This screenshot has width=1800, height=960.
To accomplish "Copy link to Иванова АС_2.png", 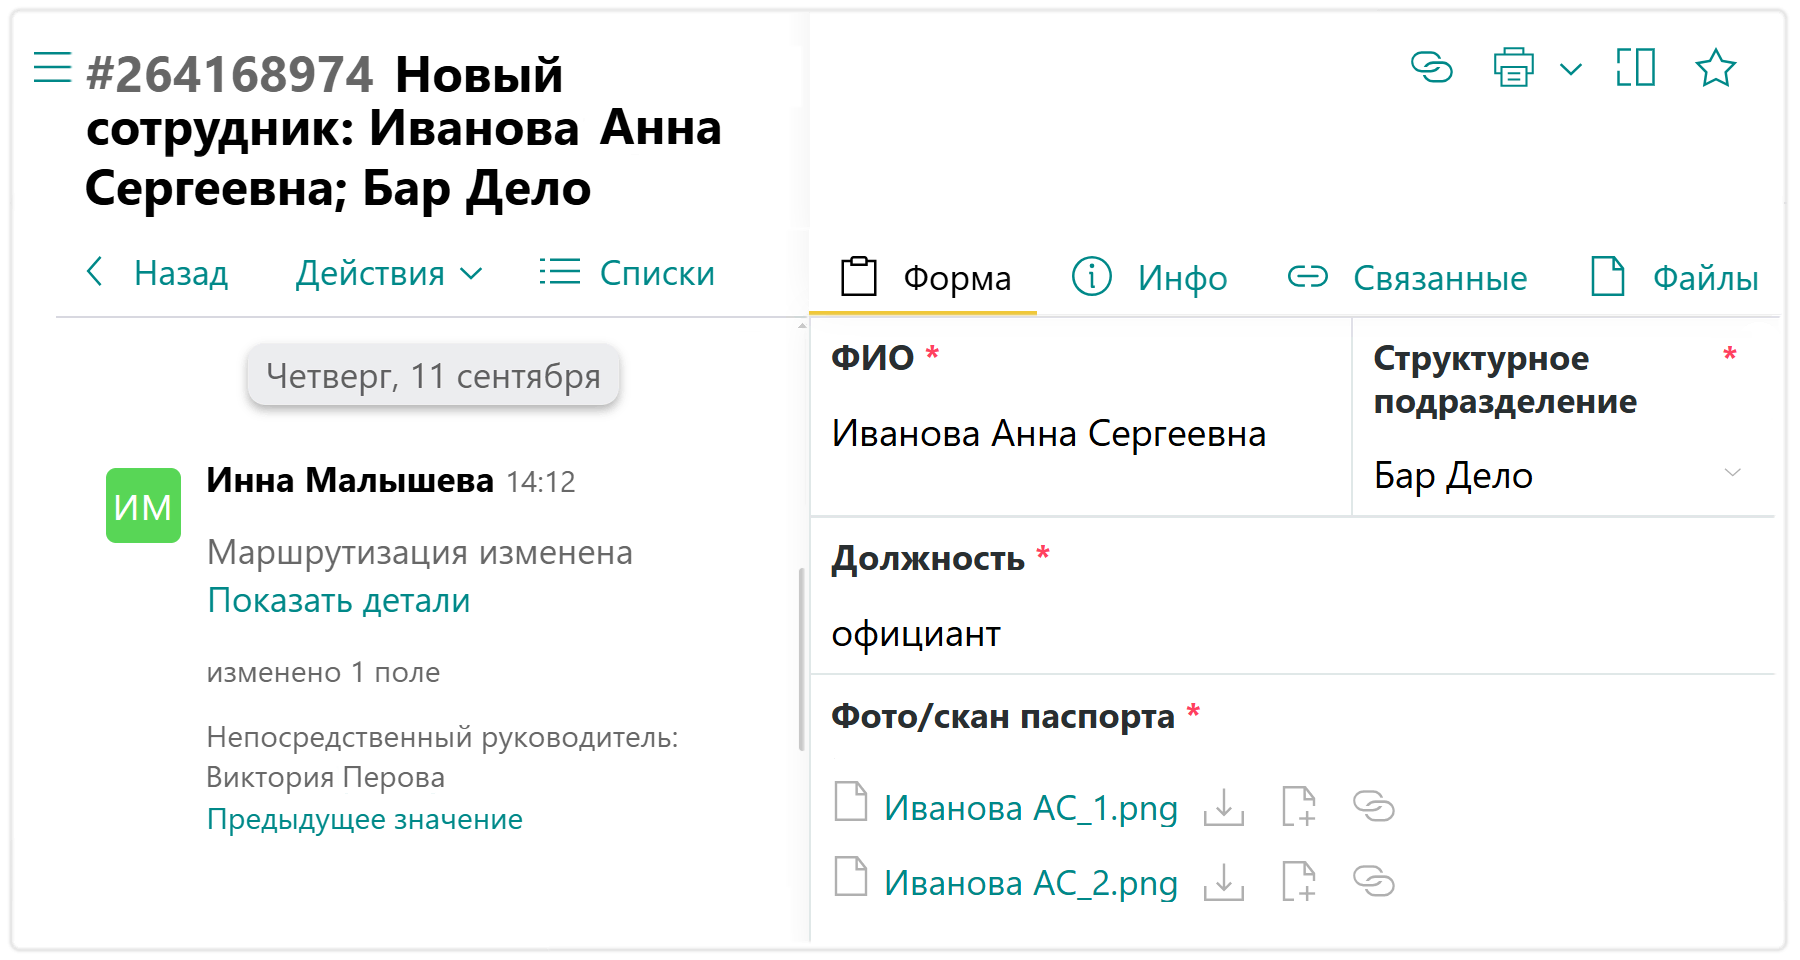I will point(1373,882).
